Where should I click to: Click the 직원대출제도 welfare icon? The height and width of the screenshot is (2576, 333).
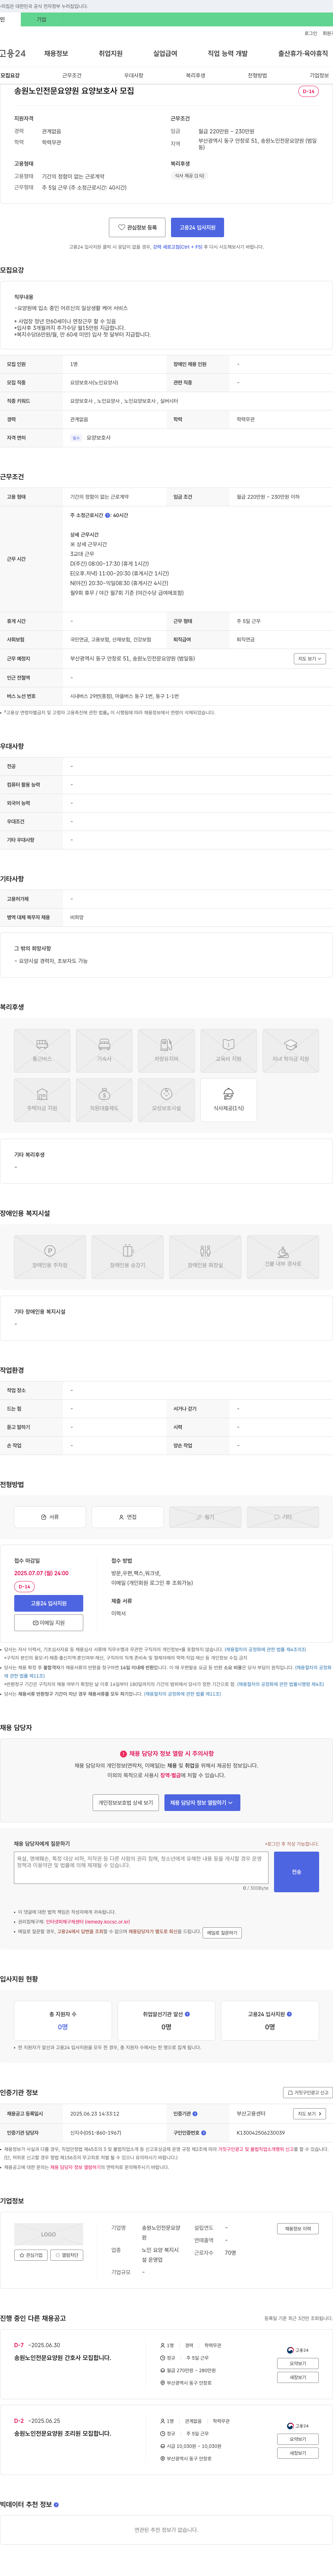click(104, 1100)
